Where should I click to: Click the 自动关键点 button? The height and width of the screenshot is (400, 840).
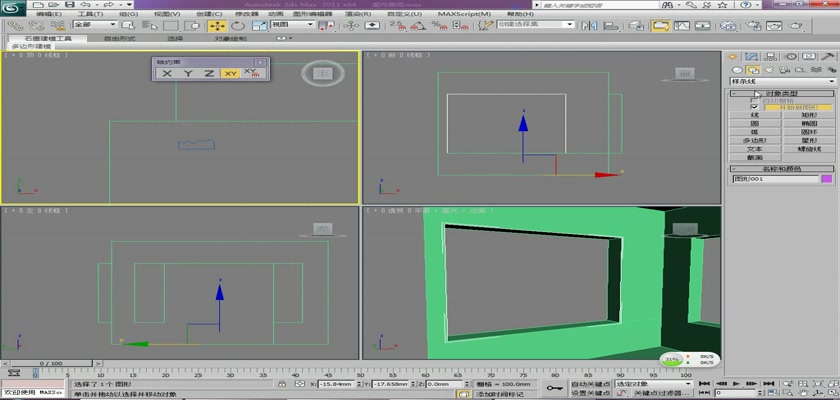590,384
